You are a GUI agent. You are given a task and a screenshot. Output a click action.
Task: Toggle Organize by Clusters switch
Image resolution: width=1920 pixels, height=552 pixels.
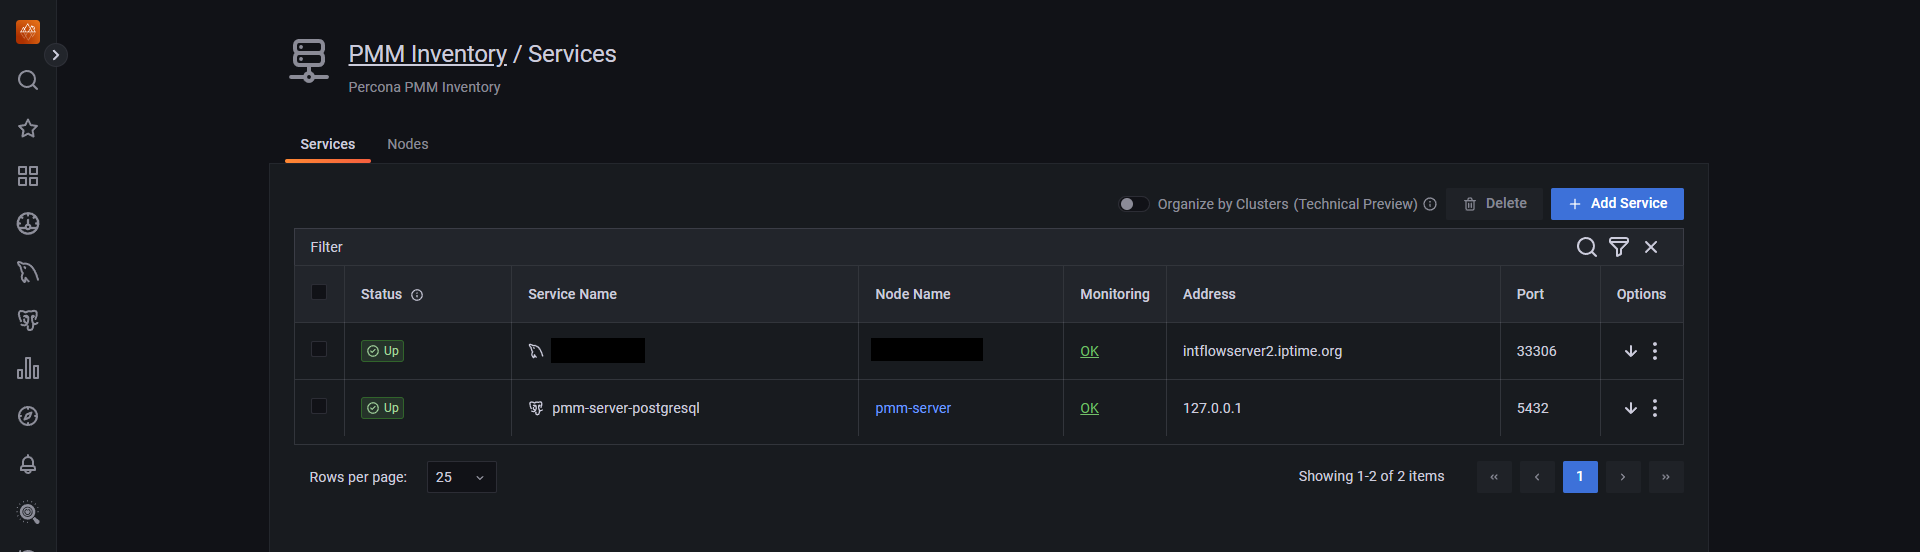(1133, 204)
